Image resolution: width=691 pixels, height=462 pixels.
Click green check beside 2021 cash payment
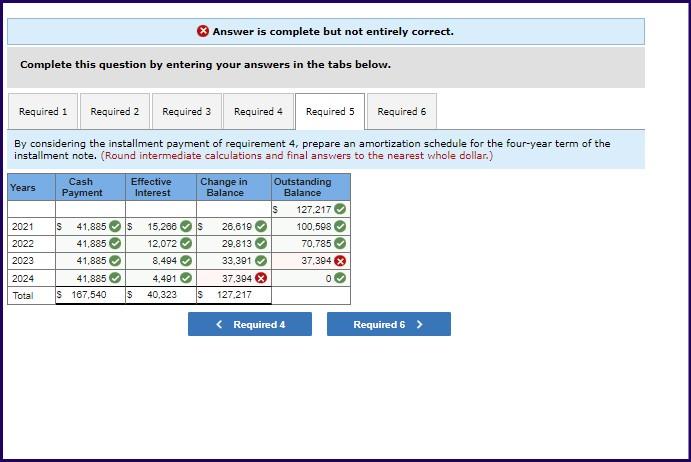point(115,227)
